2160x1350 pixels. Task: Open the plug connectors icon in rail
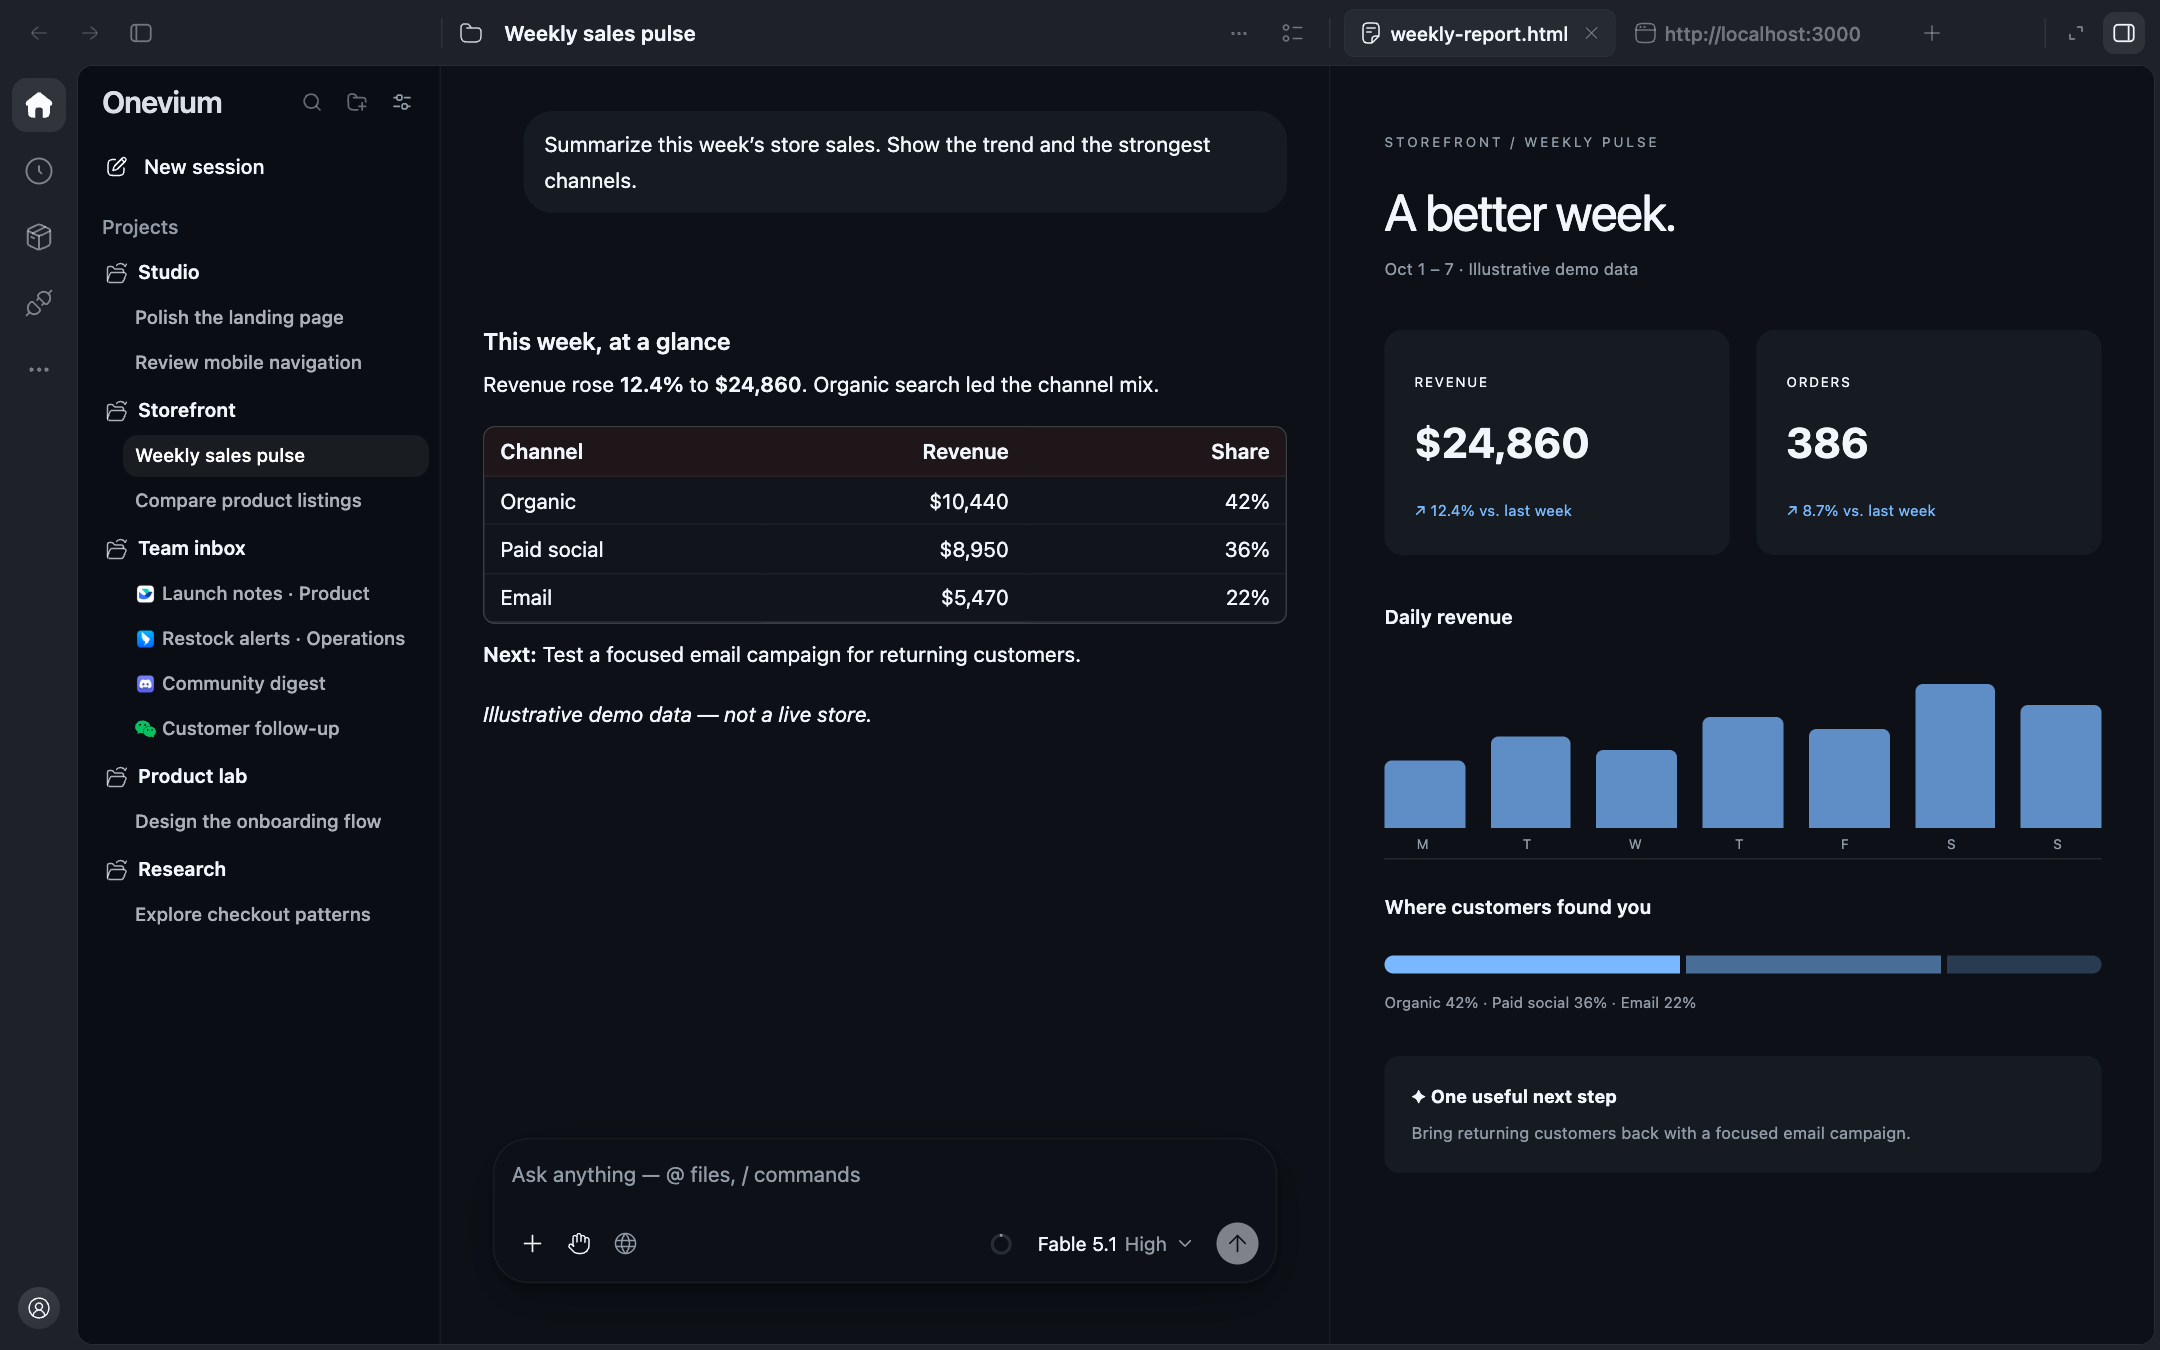tap(39, 303)
